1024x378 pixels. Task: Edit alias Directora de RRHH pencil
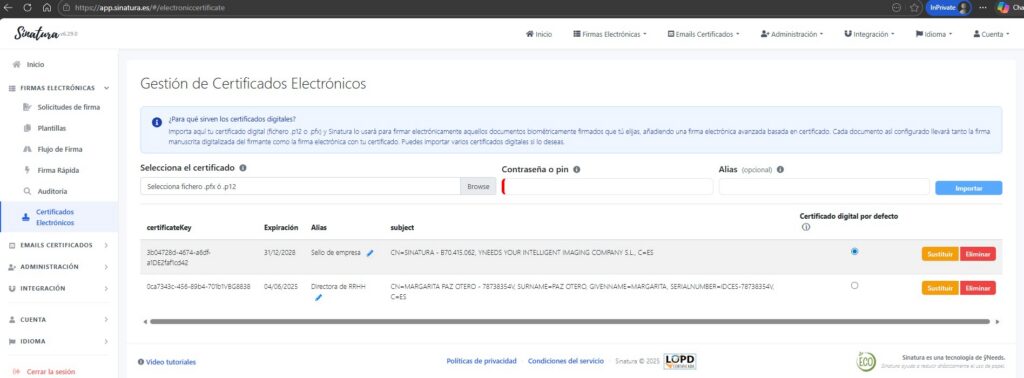coord(318,298)
